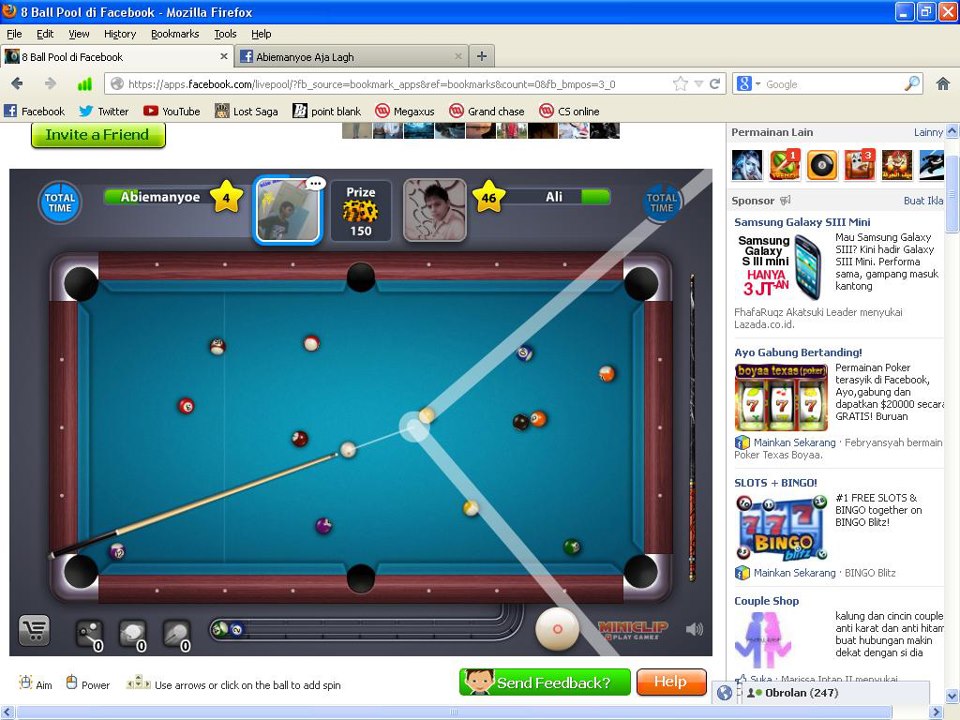960x720 pixels.
Task: Open the URL history dropdown arrow
Action: 699,84
